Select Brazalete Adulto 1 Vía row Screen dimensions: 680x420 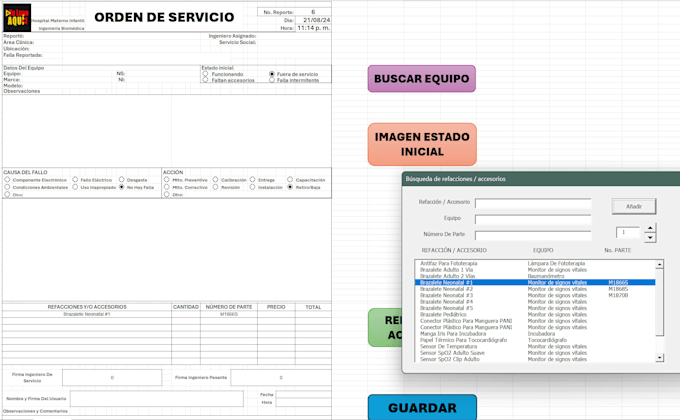pyautogui.click(x=535, y=270)
